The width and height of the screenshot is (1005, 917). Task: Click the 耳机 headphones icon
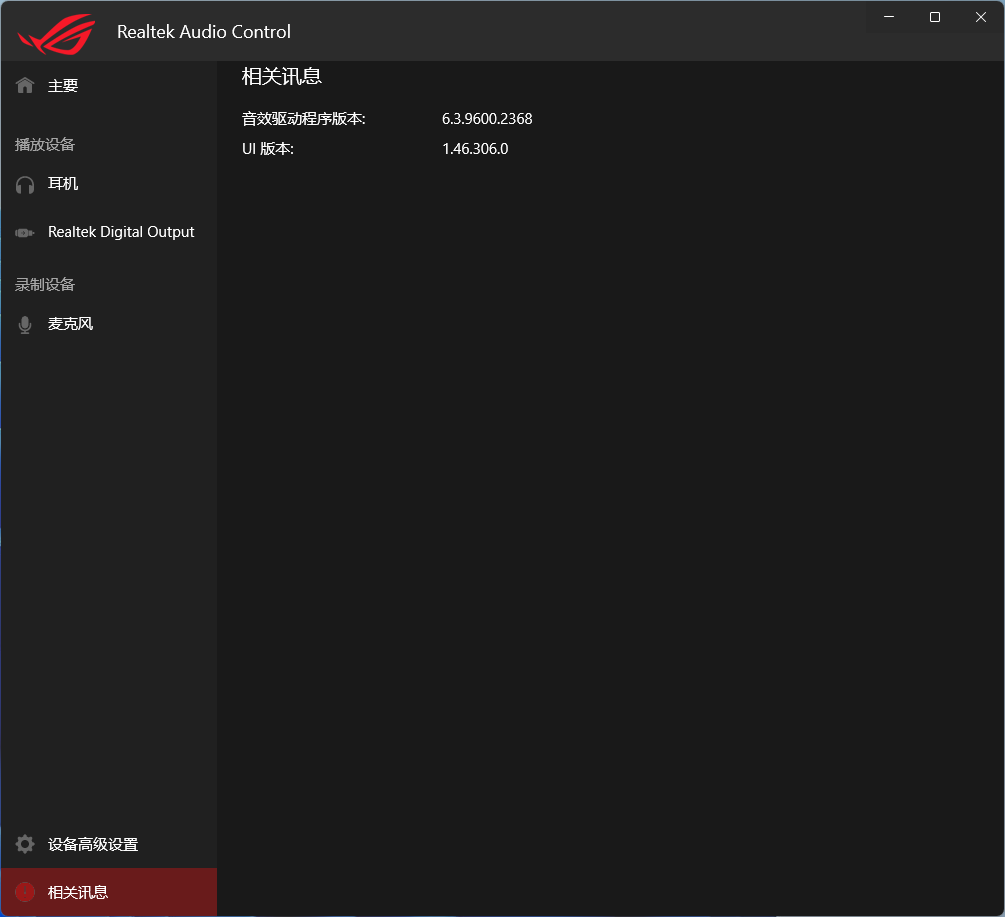point(24,184)
